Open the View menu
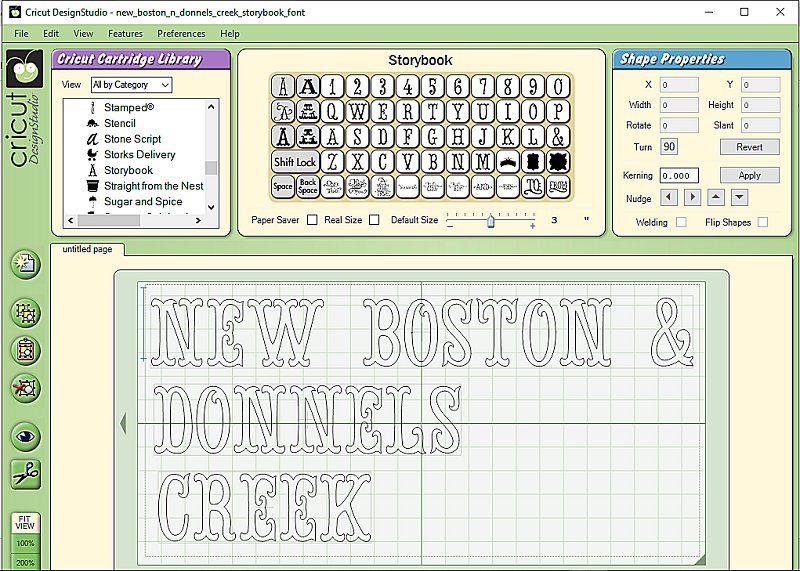800x571 pixels. coord(83,34)
